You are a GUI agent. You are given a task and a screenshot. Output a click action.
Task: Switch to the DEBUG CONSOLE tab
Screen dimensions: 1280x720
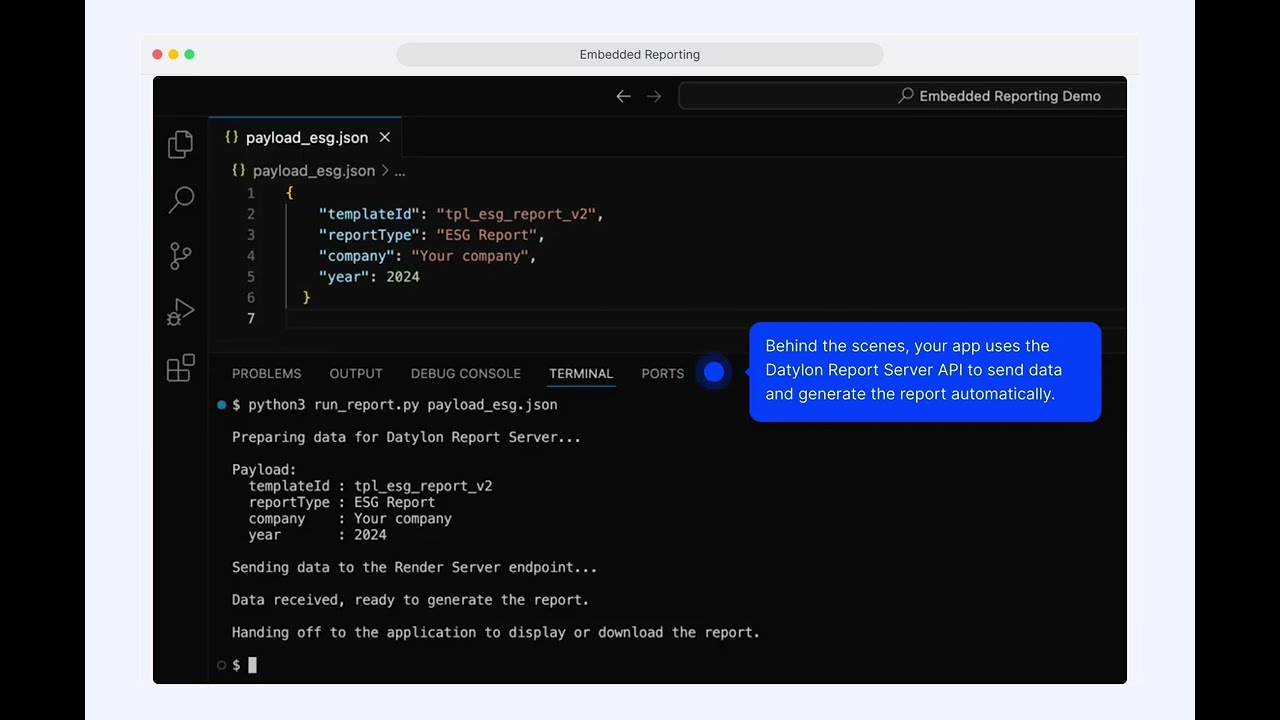[466, 373]
